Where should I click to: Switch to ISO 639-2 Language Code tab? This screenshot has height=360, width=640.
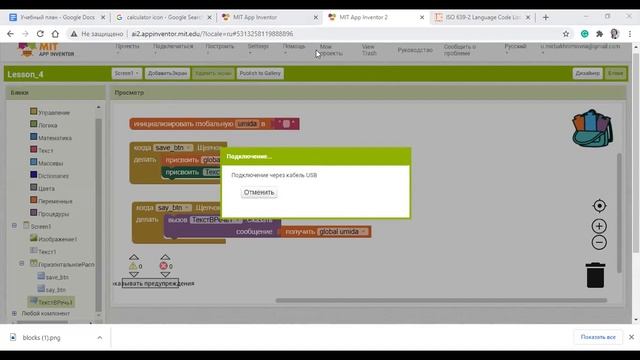tap(482, 18)
